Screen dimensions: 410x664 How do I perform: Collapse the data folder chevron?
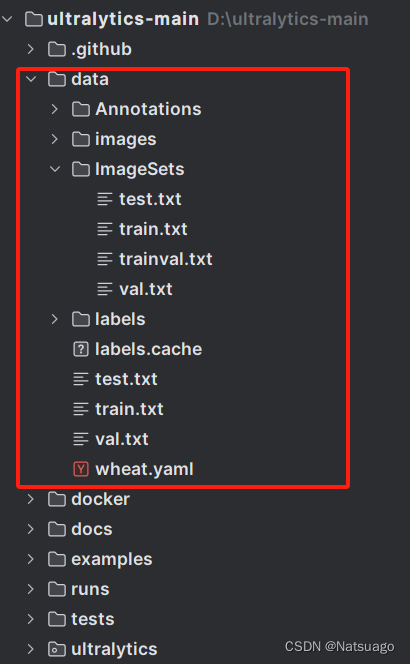[x=31, y=79]
